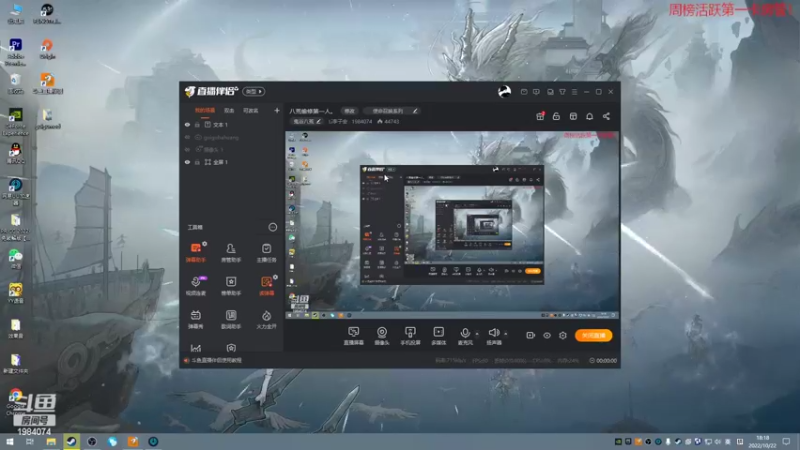Open the gift box icon with red badge
The image size is (800, 450).
point(540,116)
